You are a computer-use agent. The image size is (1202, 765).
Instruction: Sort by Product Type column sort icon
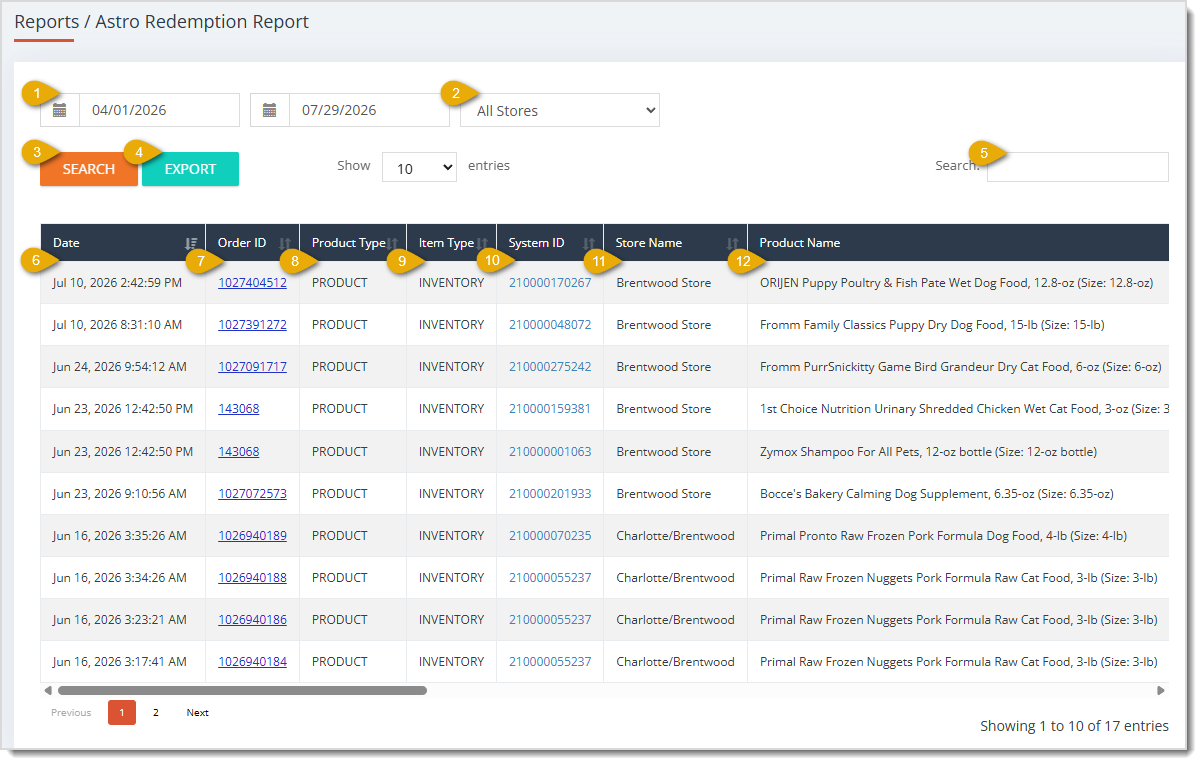coord(392,243)
